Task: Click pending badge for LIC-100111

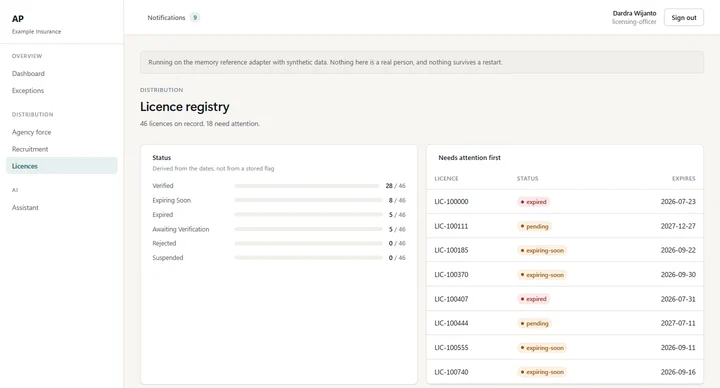Action: pos(534,226)
